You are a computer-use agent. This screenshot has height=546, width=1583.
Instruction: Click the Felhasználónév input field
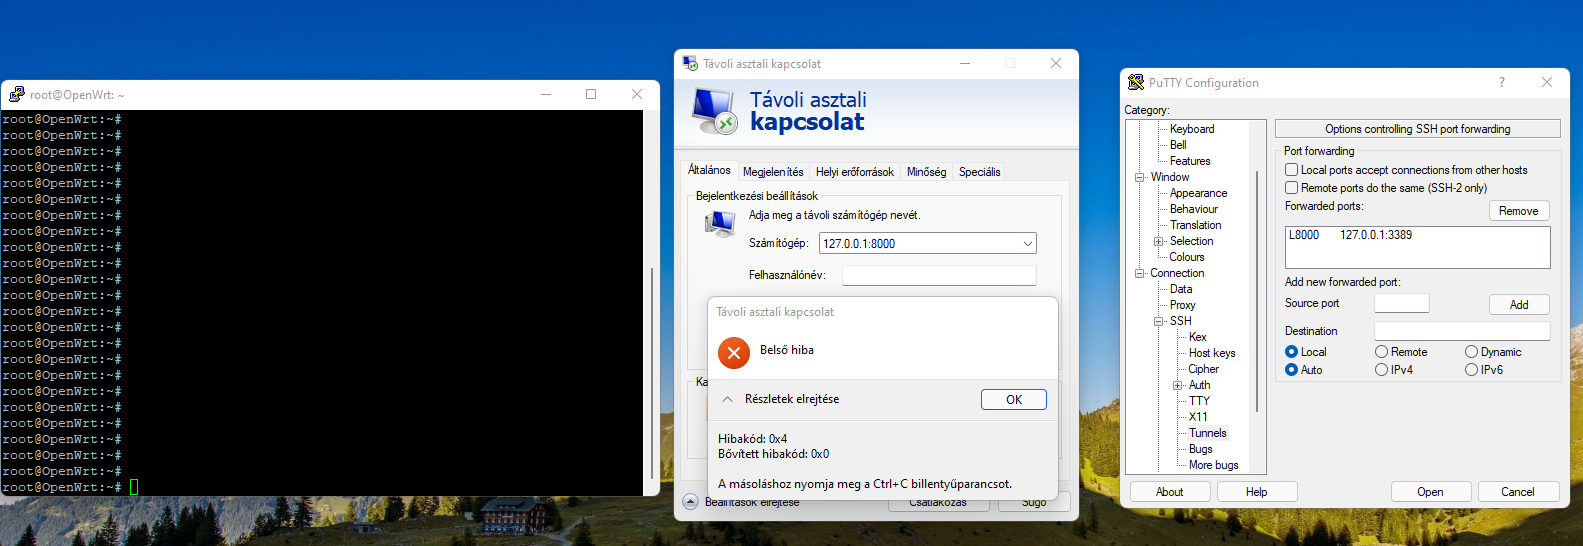pyautogui.click(x=939, y=275)
